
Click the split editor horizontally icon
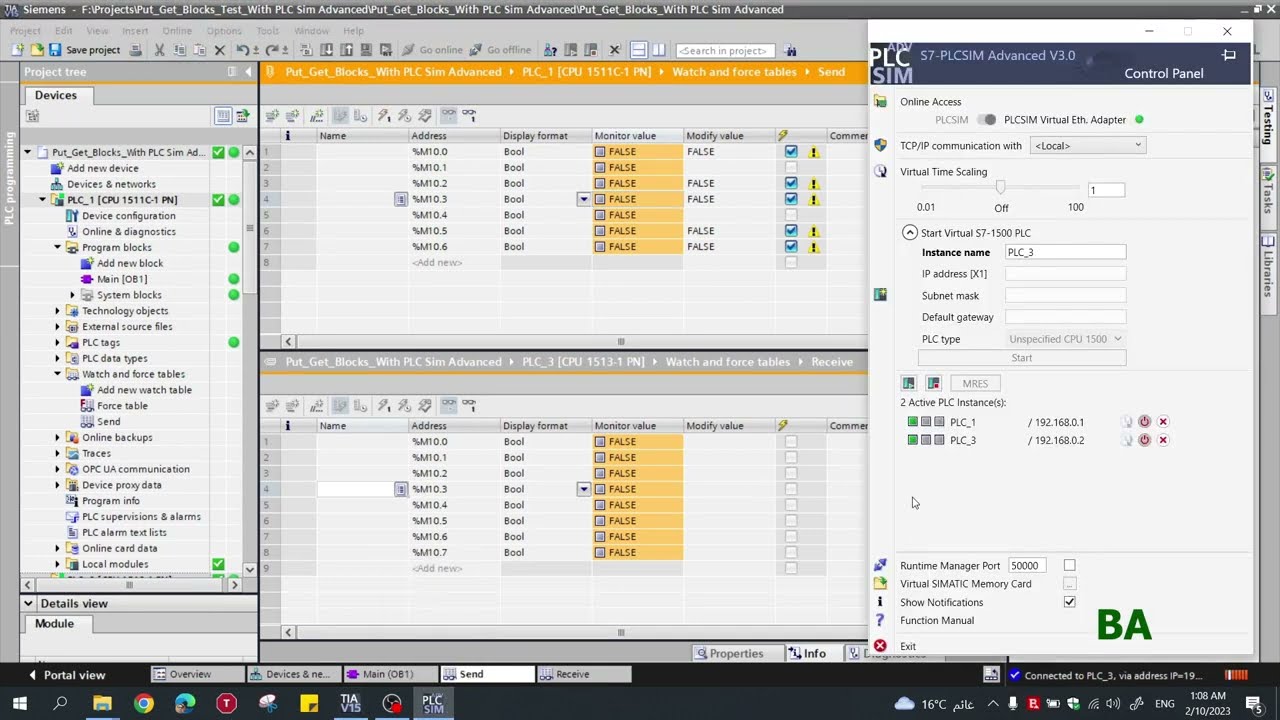coord(639,50)
